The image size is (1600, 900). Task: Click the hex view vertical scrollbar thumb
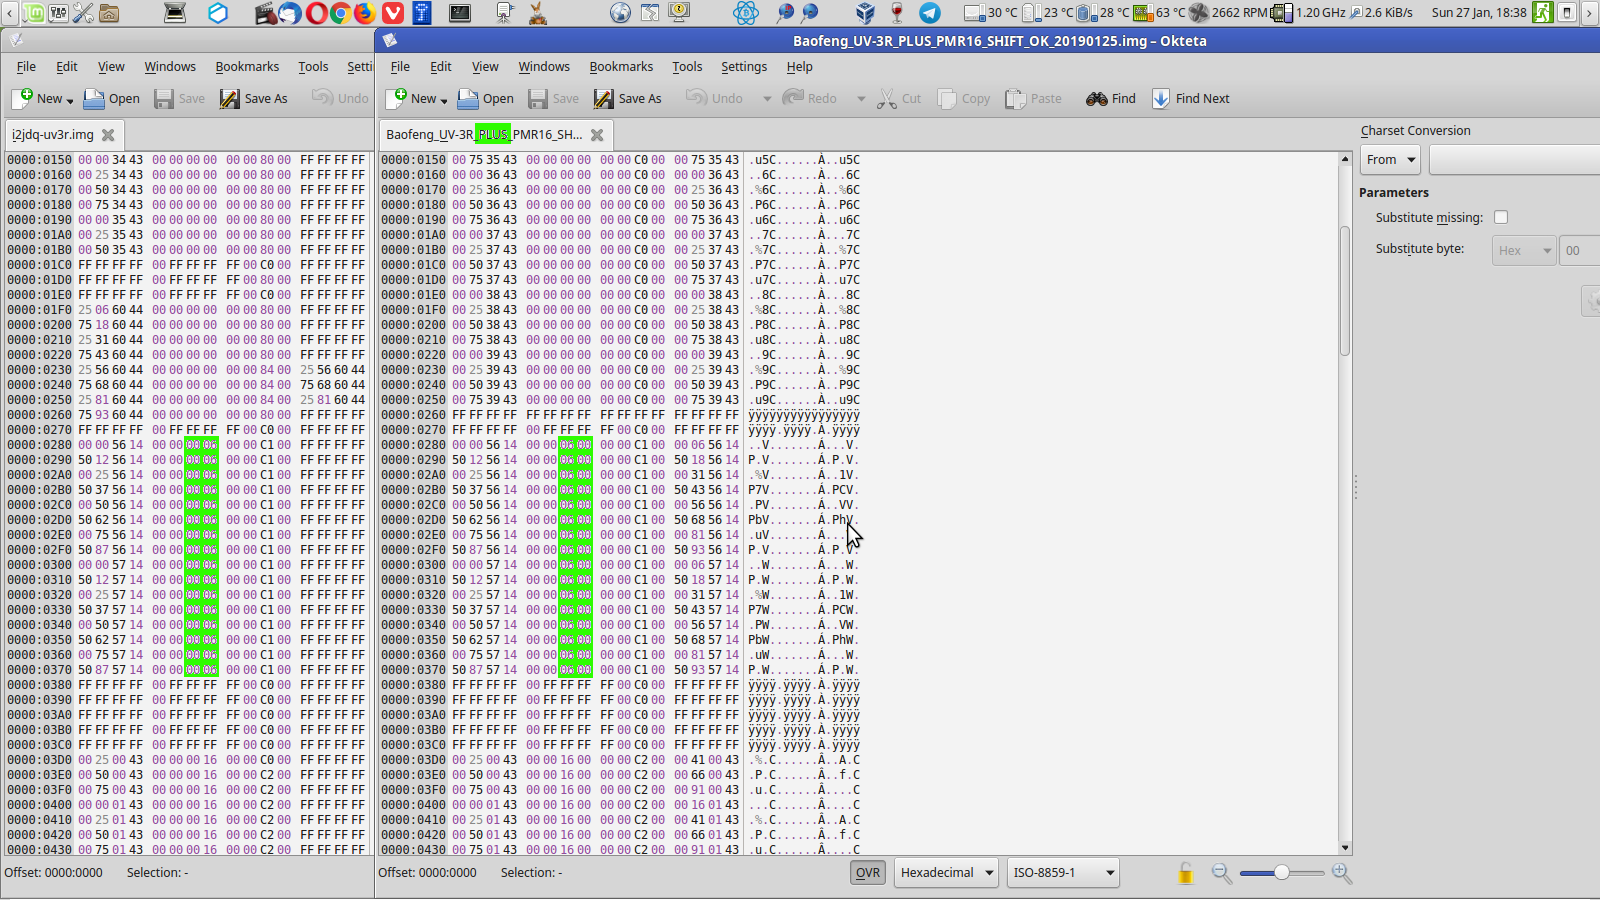click(1344, 290)
